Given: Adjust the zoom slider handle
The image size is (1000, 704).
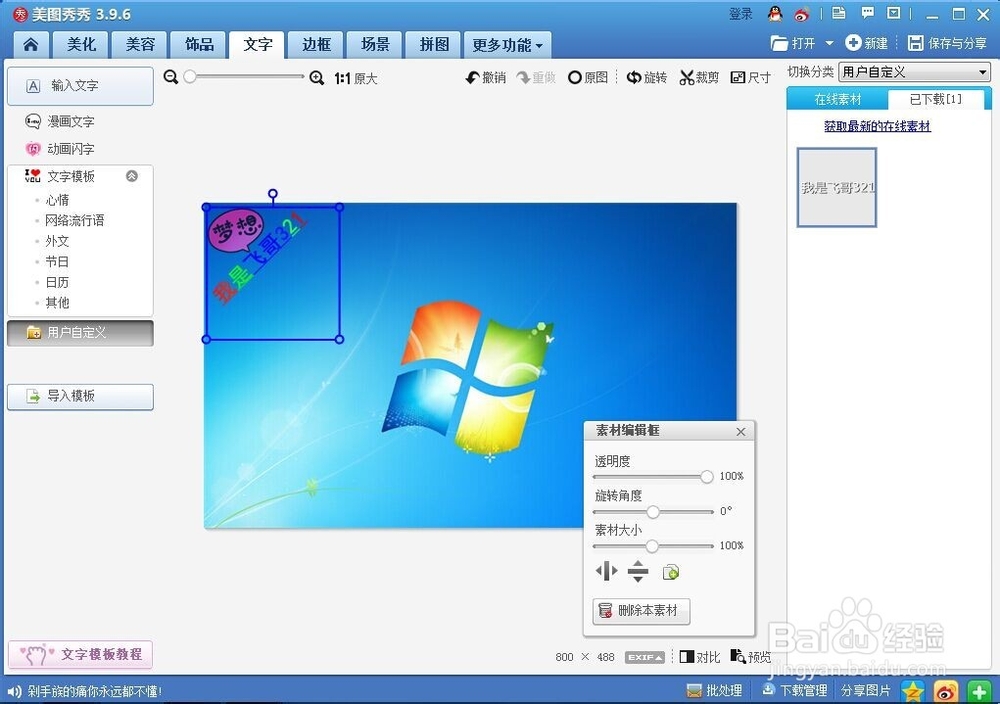Looking at the screenshot, I should [x=189, y=77].
